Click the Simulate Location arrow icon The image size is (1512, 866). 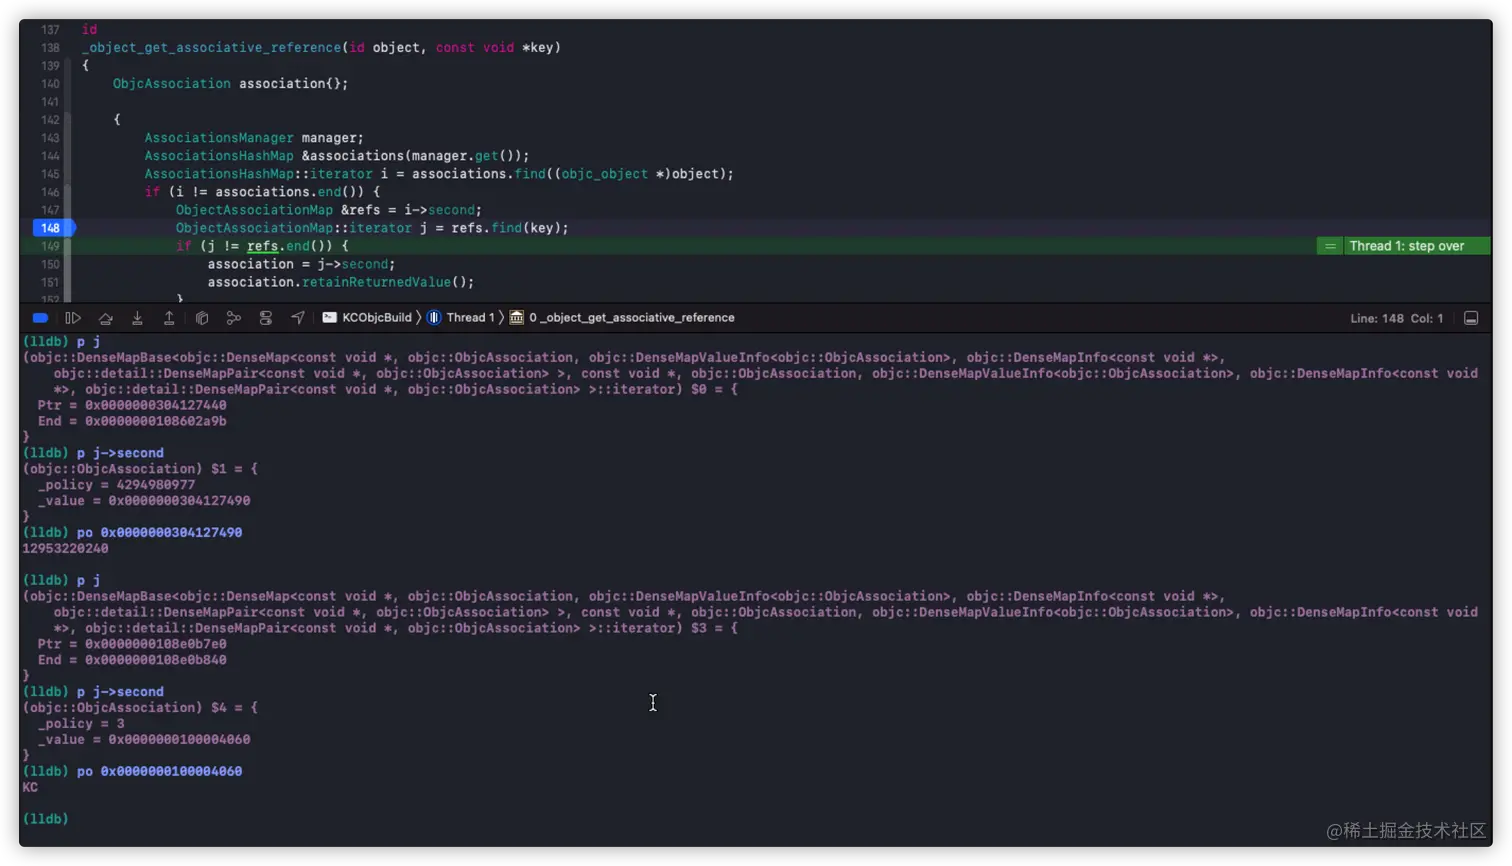[298, 318]
